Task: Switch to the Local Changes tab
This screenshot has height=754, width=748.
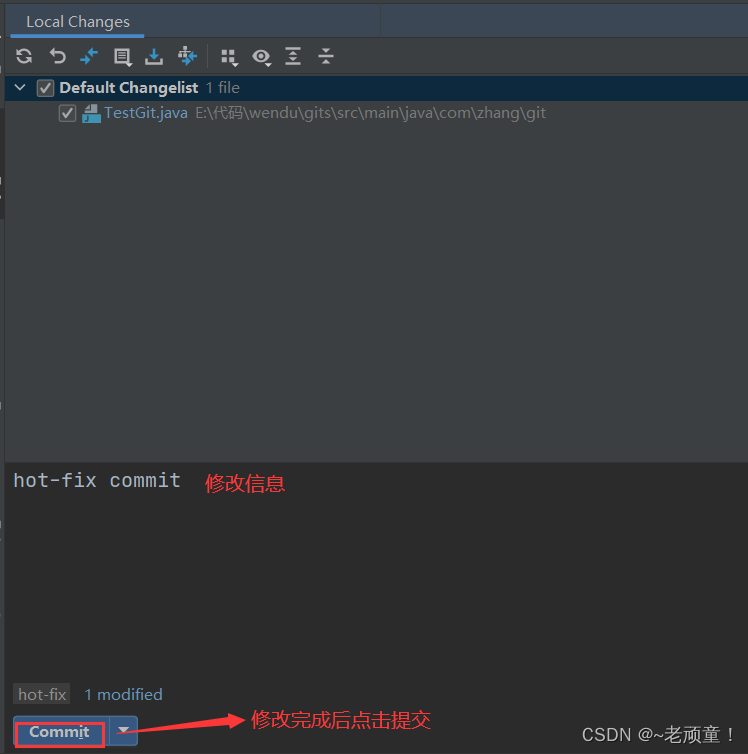Action: [x=78, y=22]
